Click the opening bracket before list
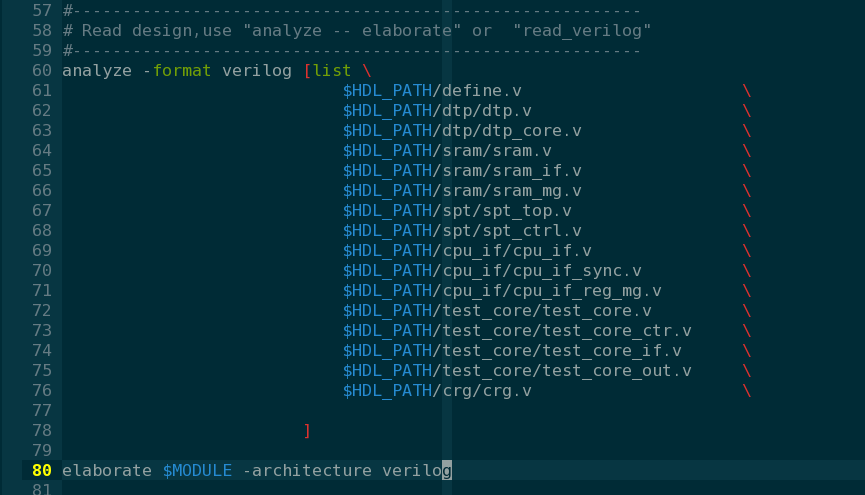The image size is (865, 495). [307, 70]
